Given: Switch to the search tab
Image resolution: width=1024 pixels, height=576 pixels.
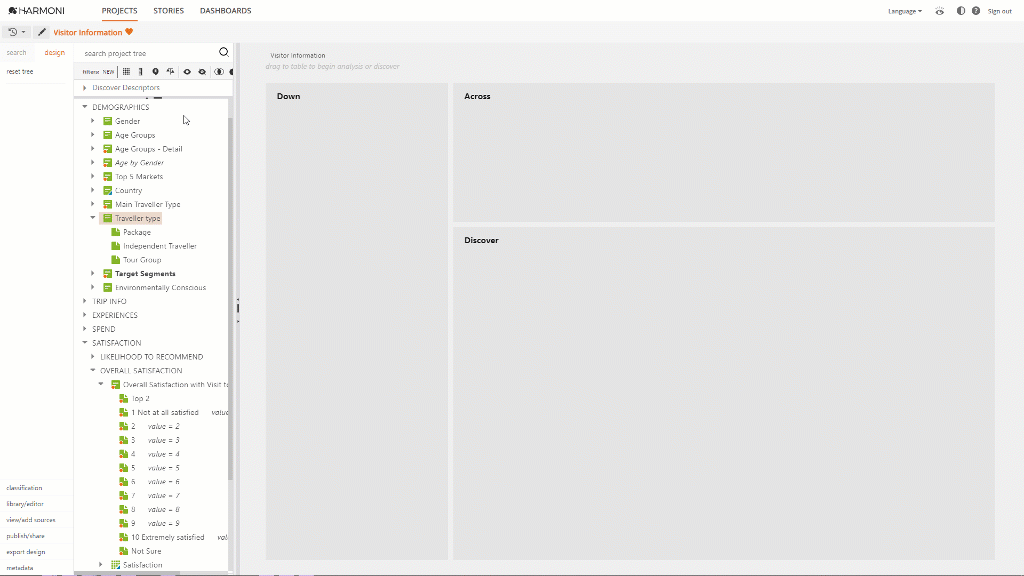Looking at the screenshot, I should pos(16,52).
